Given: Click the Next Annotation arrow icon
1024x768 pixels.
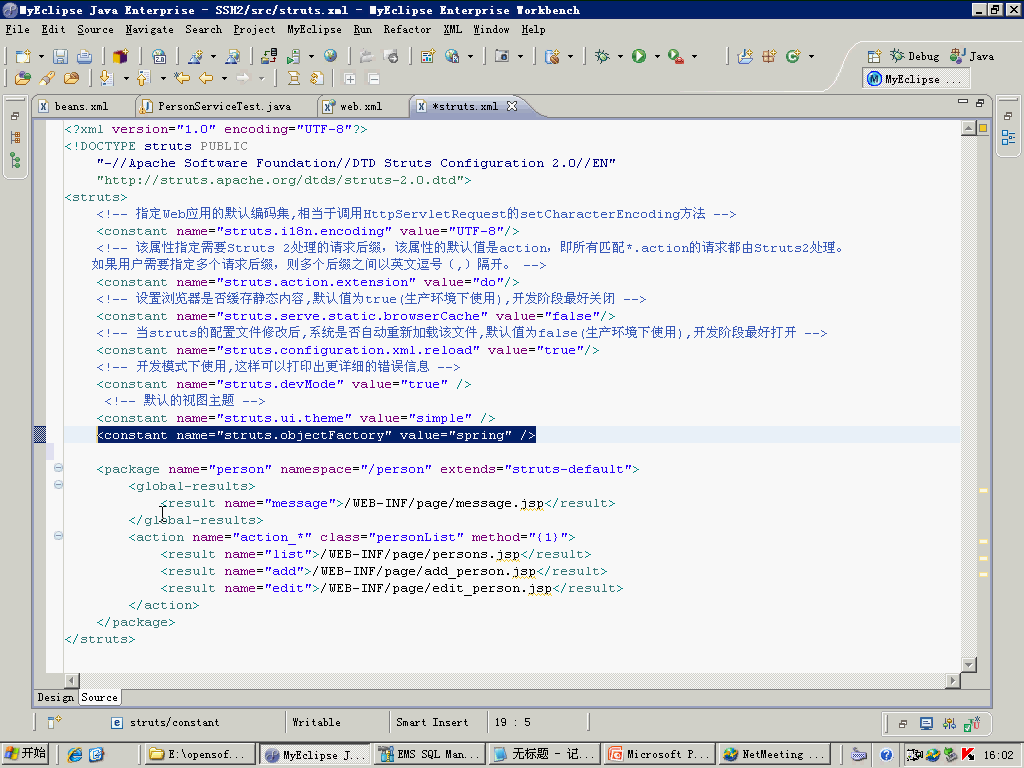Looking at the screenshot, I should (106, 78).
